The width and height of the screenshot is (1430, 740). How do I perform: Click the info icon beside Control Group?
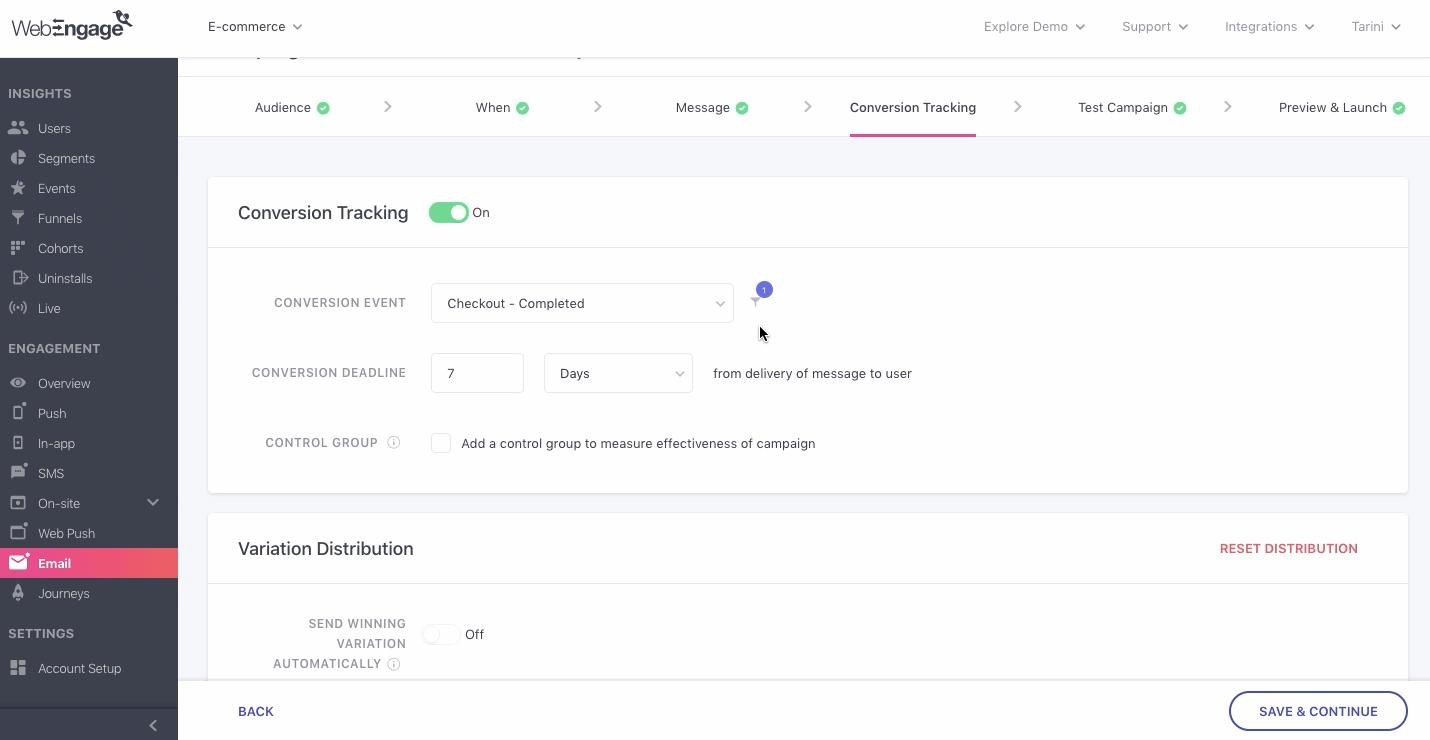(x=394, y=442)
